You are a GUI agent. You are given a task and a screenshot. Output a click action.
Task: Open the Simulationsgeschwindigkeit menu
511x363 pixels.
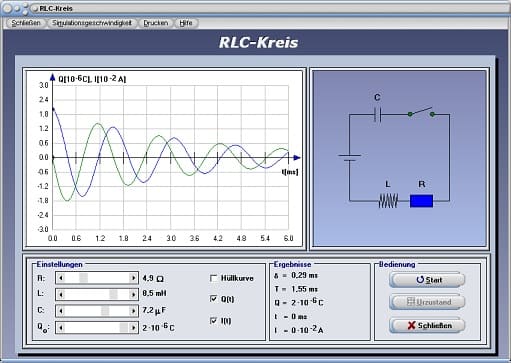coord(92,23)
